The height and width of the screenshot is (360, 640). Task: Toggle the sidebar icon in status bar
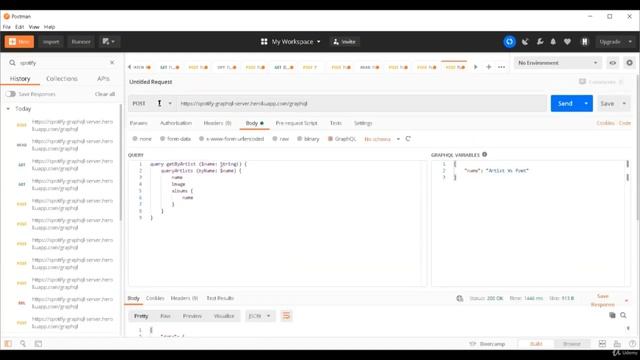click(8, 344)
